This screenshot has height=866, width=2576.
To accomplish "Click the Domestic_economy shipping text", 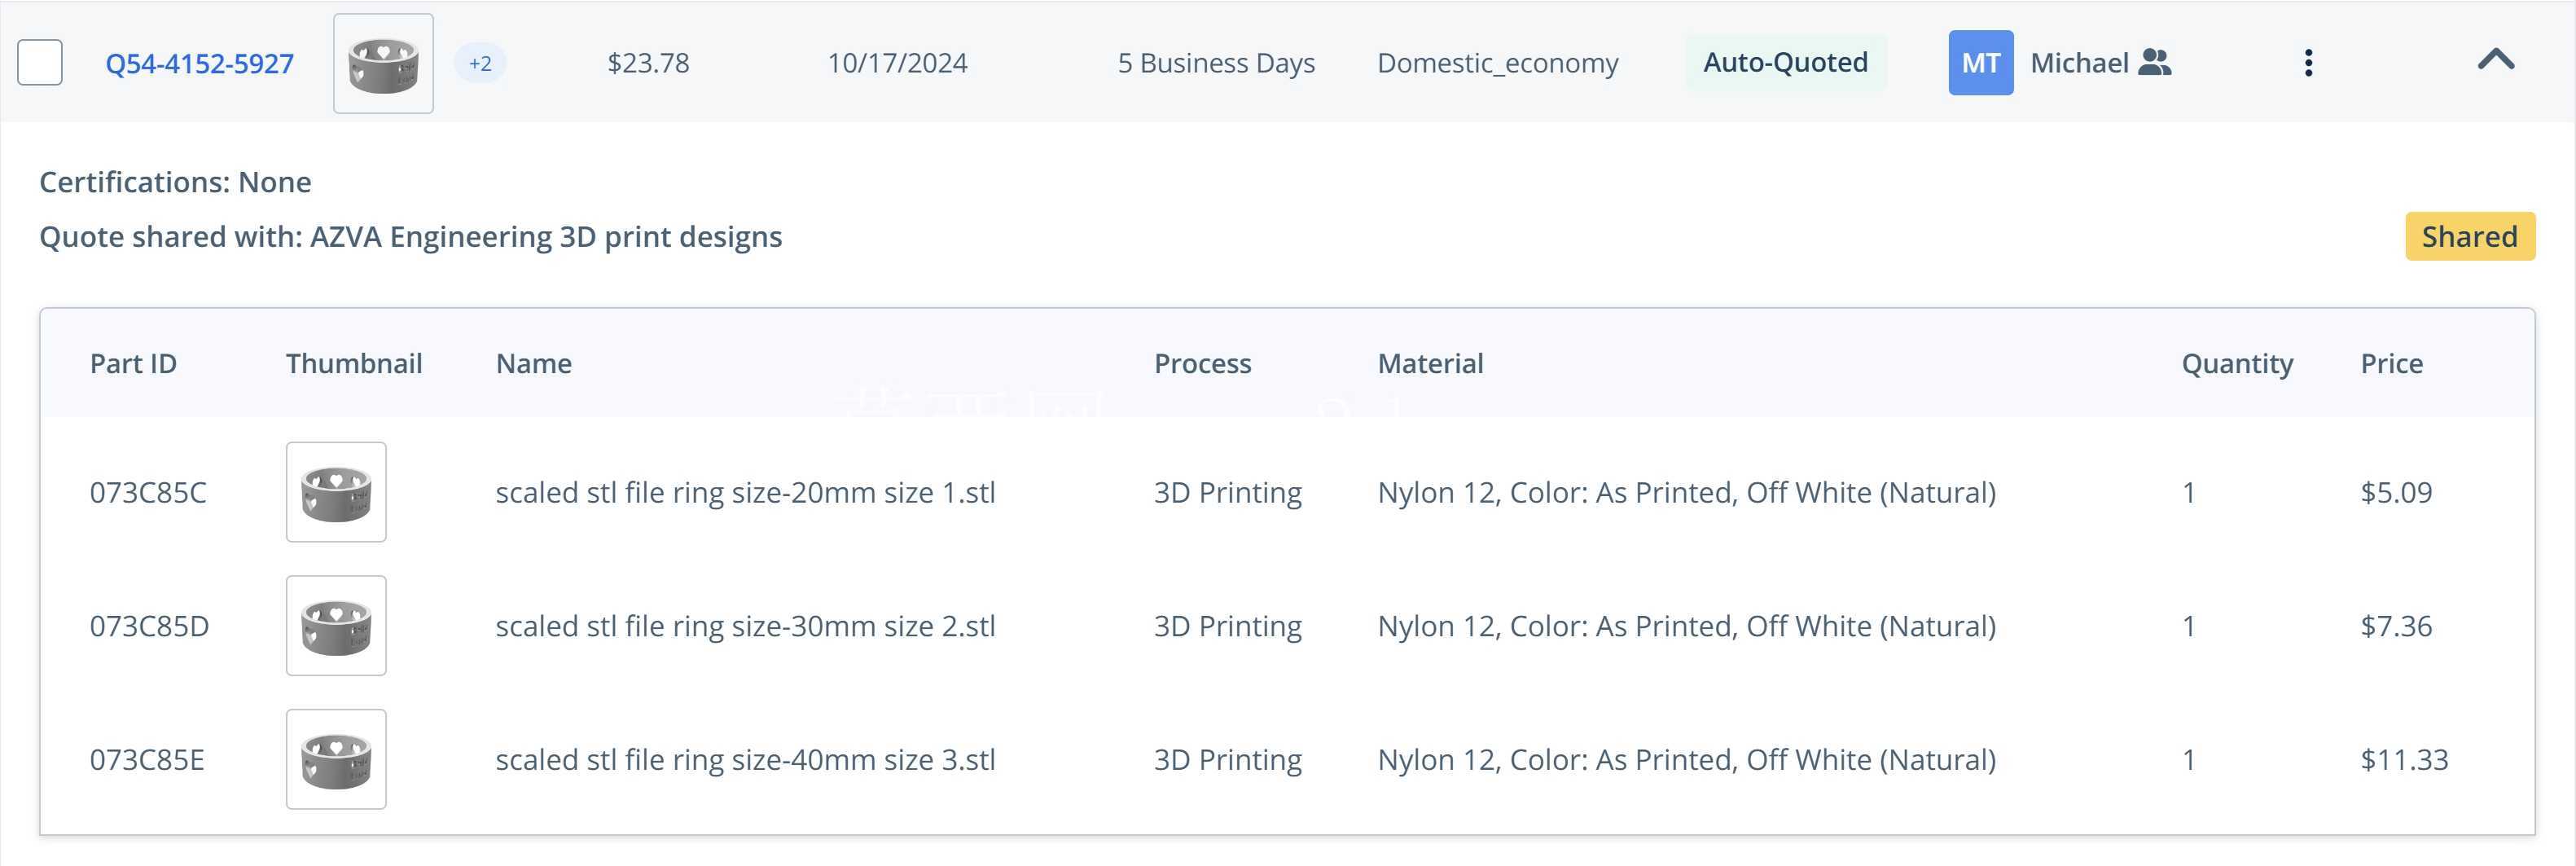I will click(1497, 63).
